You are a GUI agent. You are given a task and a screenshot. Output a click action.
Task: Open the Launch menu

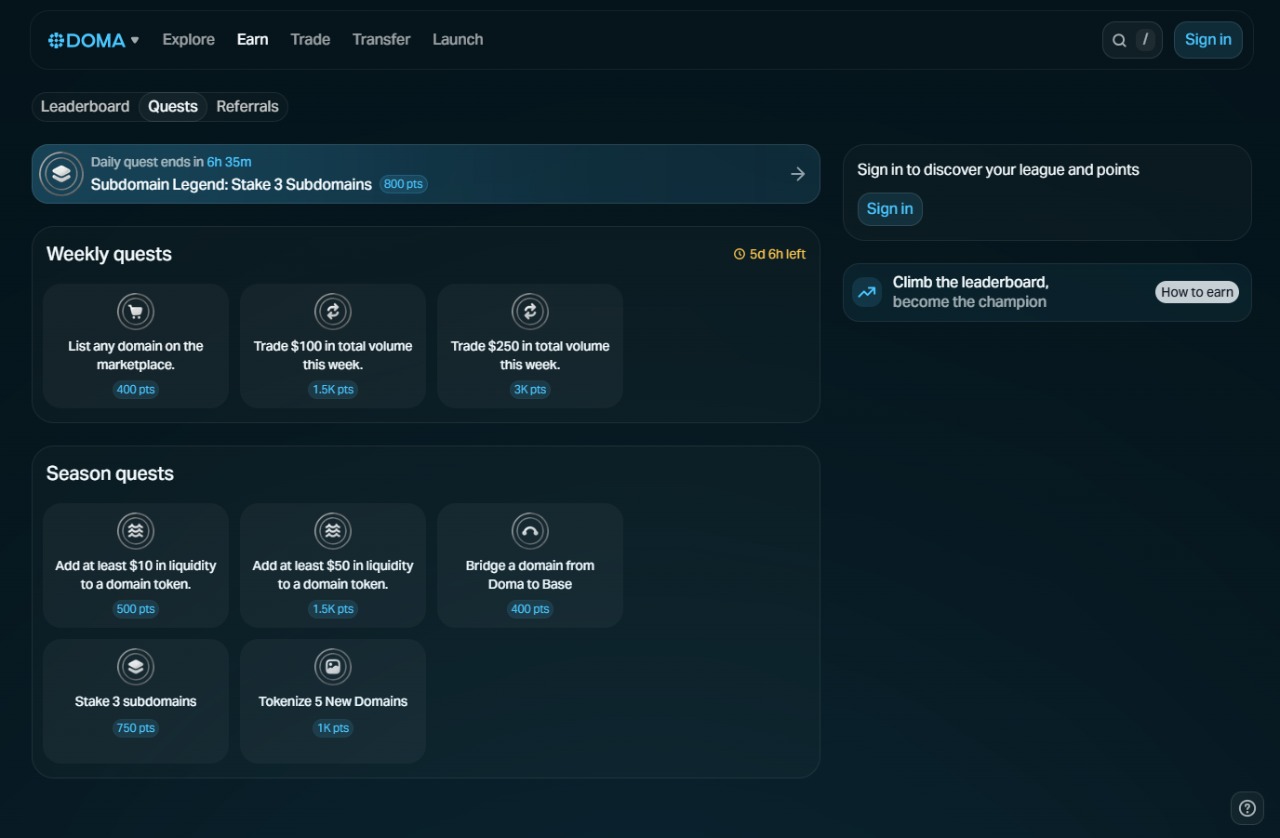coord(458,39)
